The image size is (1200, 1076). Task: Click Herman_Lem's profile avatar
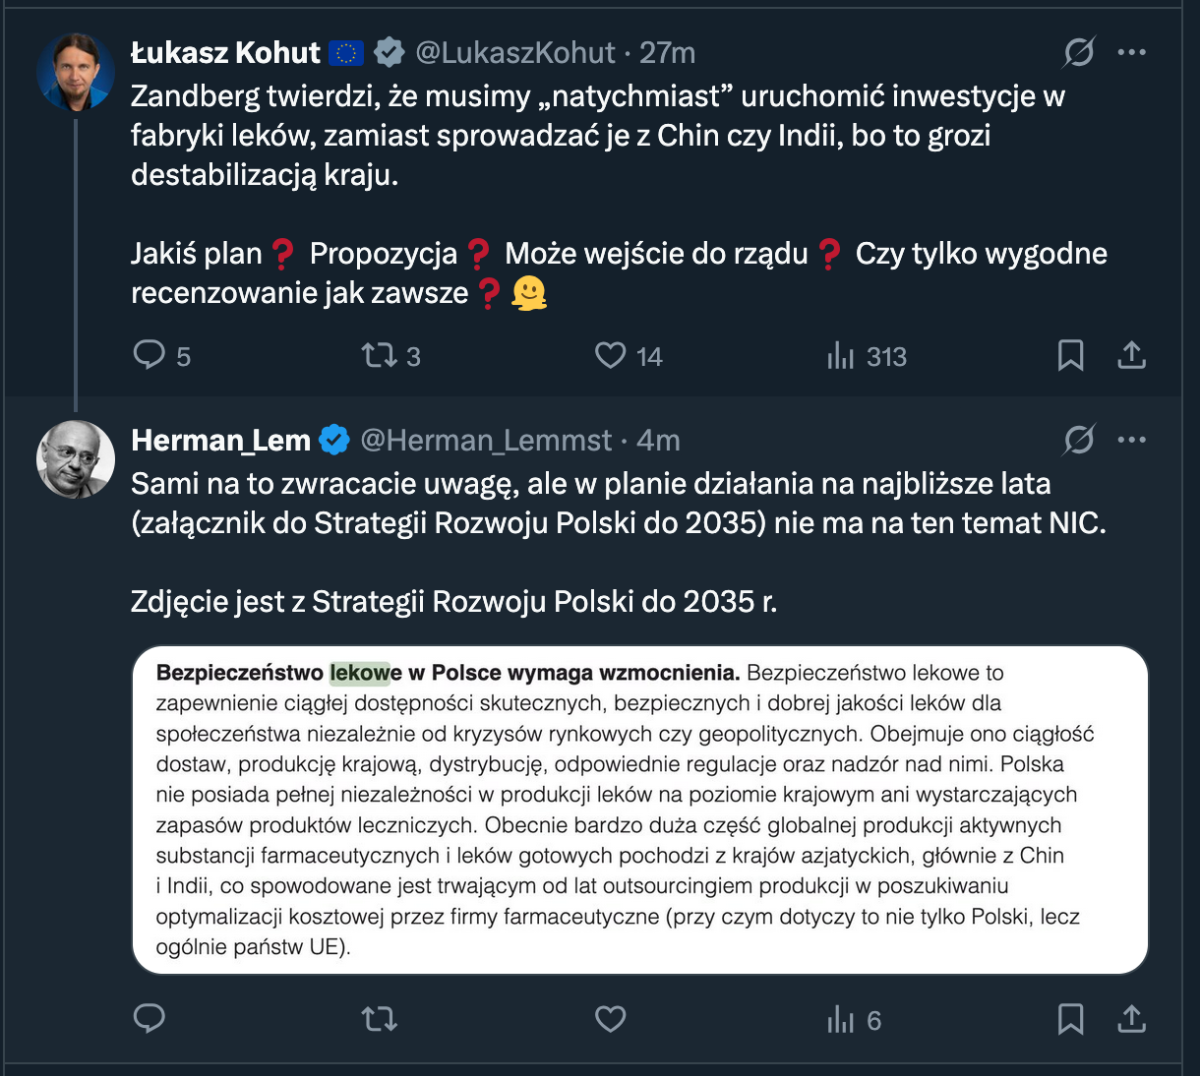(x=76, y=459)
